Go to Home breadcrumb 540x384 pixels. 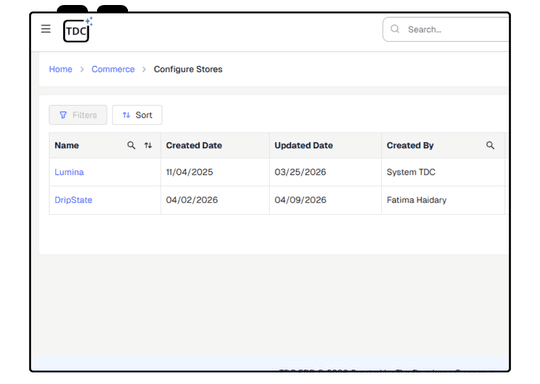pos(61,69)
